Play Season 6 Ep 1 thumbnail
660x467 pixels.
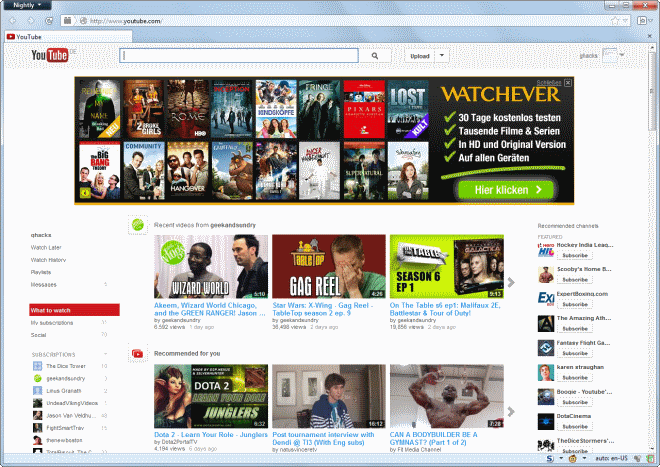[x=447, y=267]
